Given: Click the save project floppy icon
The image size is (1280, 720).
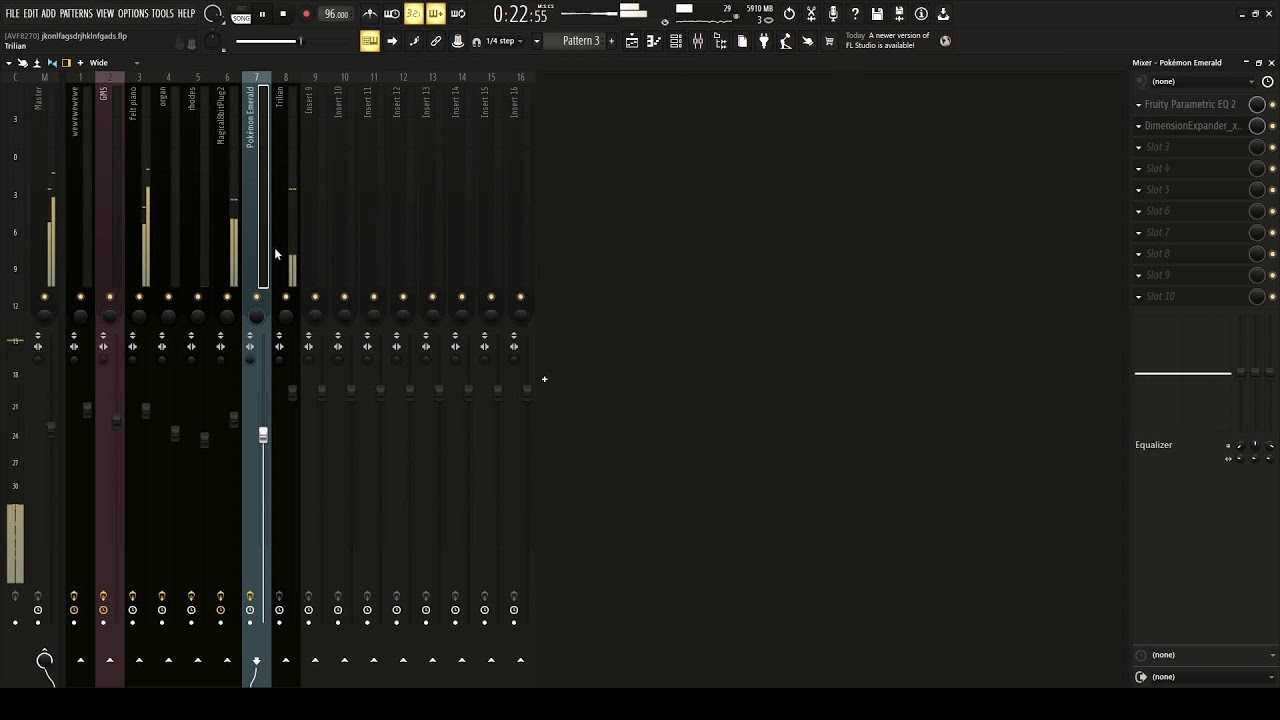Looking at the screenshot, I should pos(877,14).
